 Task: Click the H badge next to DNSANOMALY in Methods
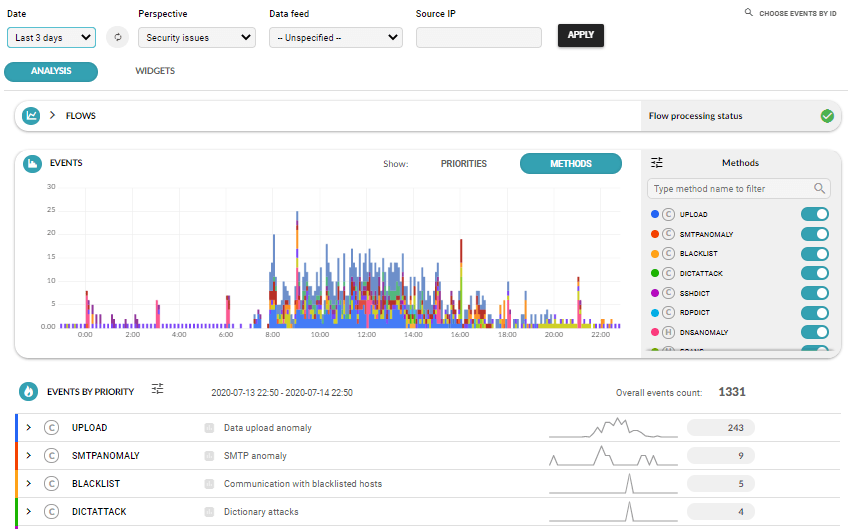[668, 332]
